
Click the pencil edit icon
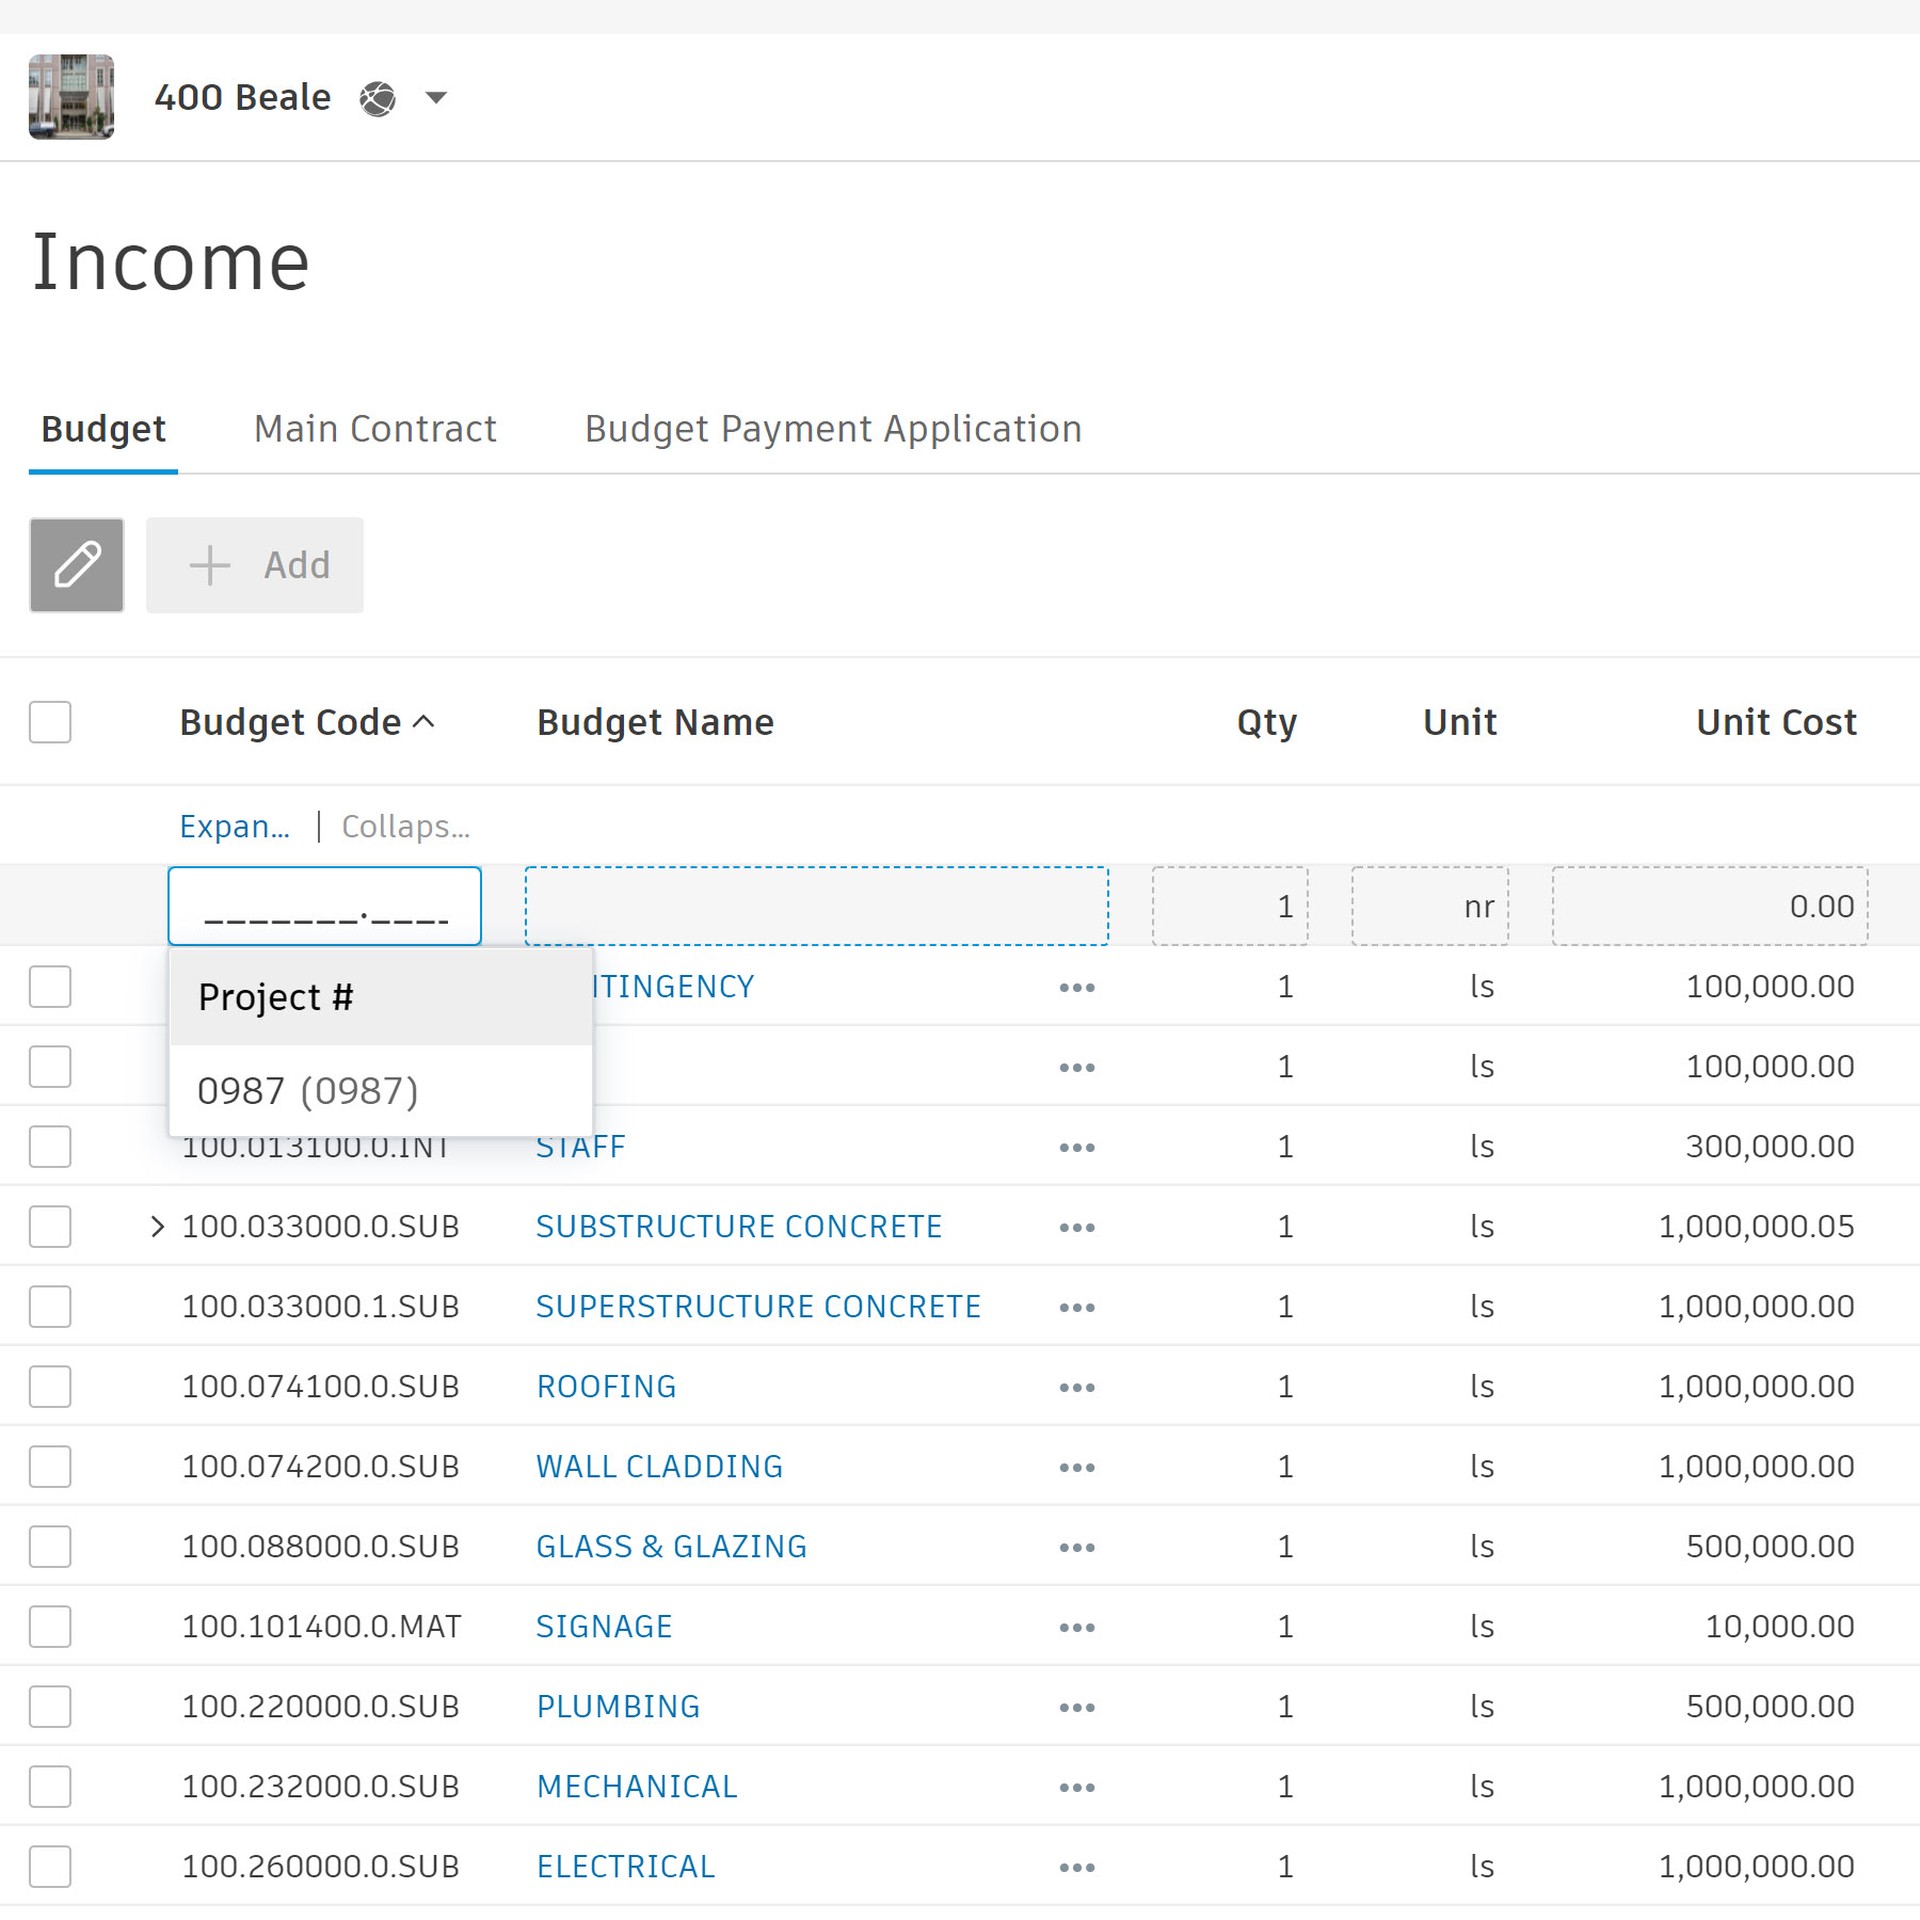[x=76, y=564]
